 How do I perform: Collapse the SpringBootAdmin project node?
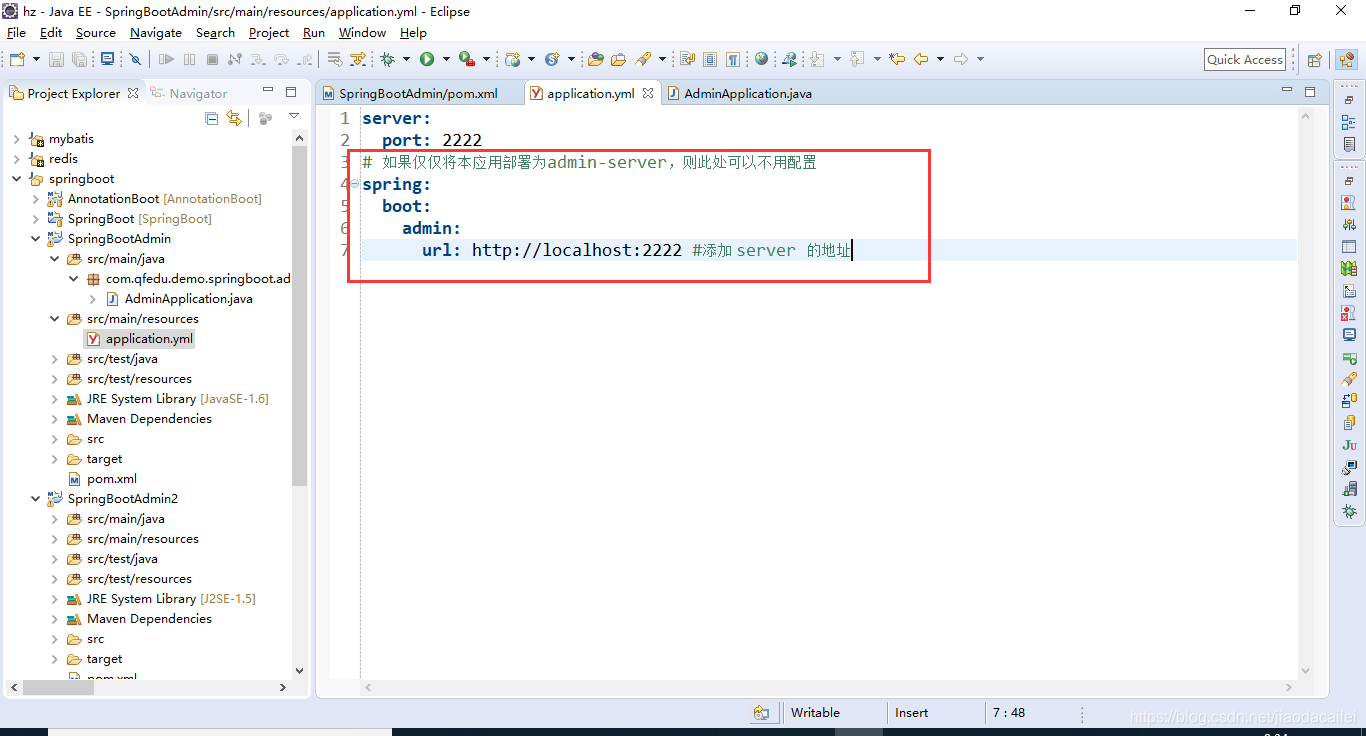(x=36, y=239)
